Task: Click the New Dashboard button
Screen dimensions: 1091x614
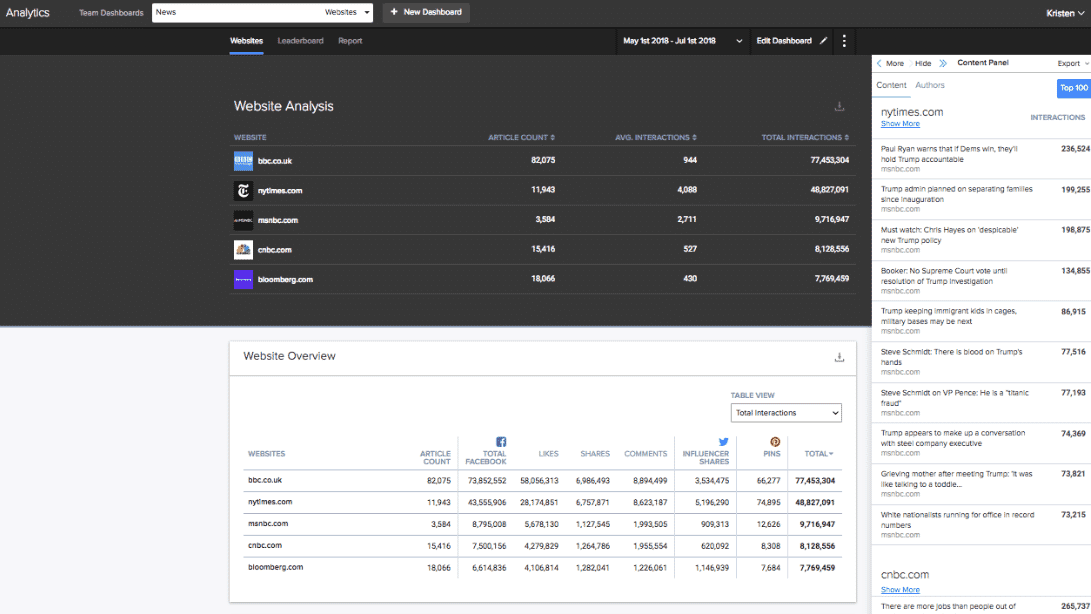Action: click(x=424, y=12)
